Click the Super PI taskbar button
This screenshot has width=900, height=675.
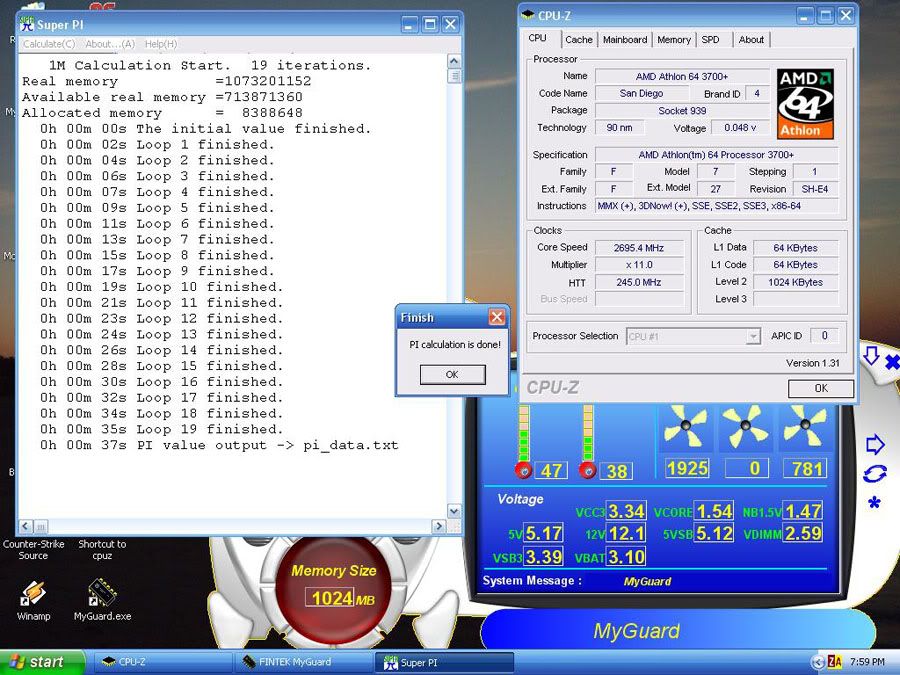(444, 662)
